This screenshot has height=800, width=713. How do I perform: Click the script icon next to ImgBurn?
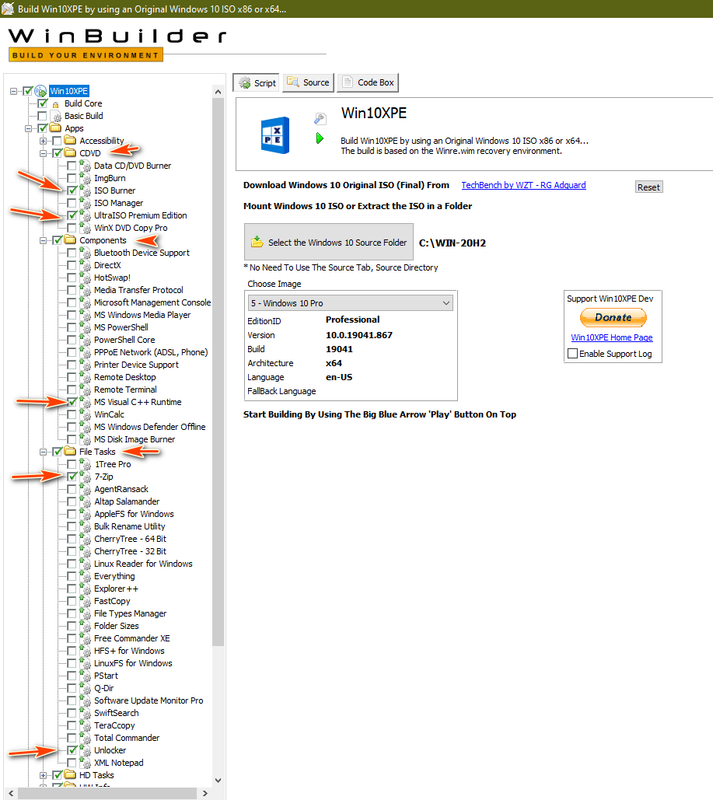coord(85,178)
